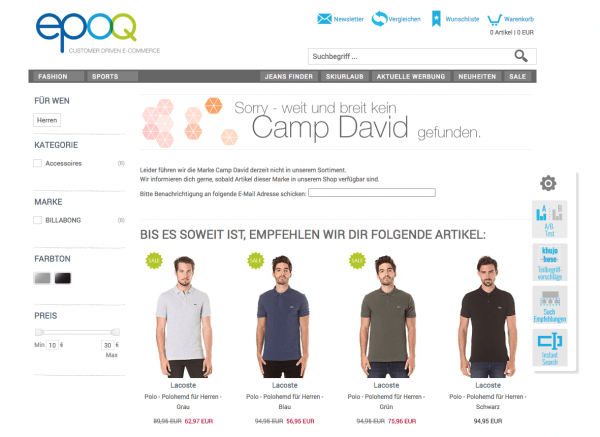The width and height of the screenshot is (600, 437).
Task: Click the price slider right handle
Action: tap(115, 332)
